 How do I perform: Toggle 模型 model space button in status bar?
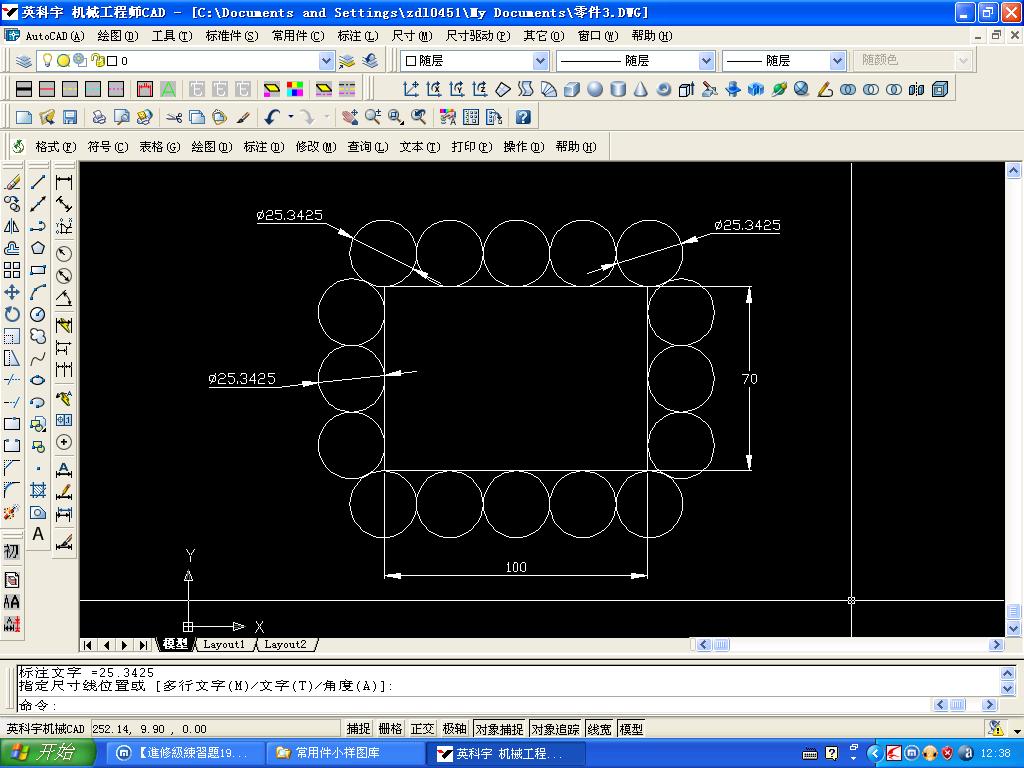coord(631,729)
